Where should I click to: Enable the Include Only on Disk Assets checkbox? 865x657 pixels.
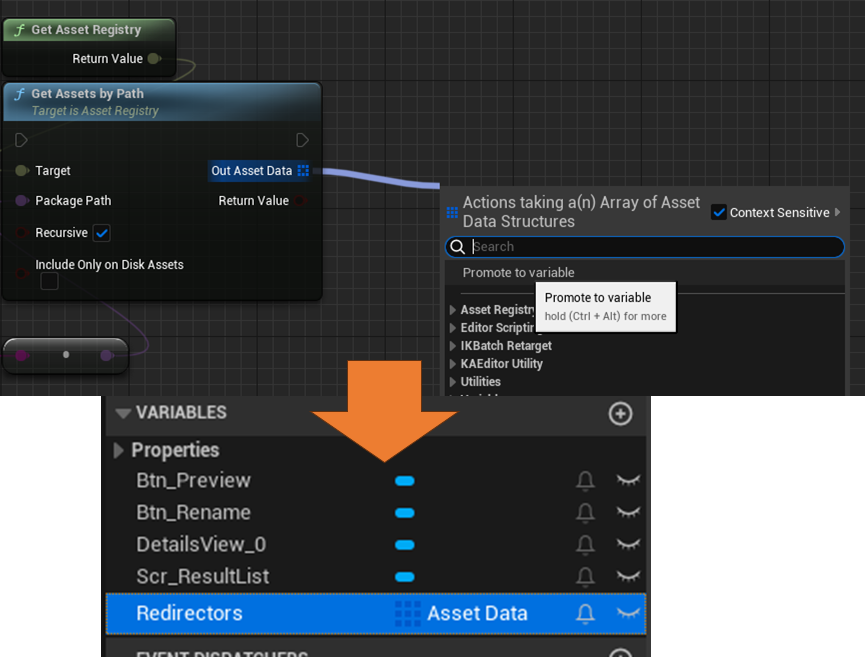pyautogui.click(x=50, y=281)
